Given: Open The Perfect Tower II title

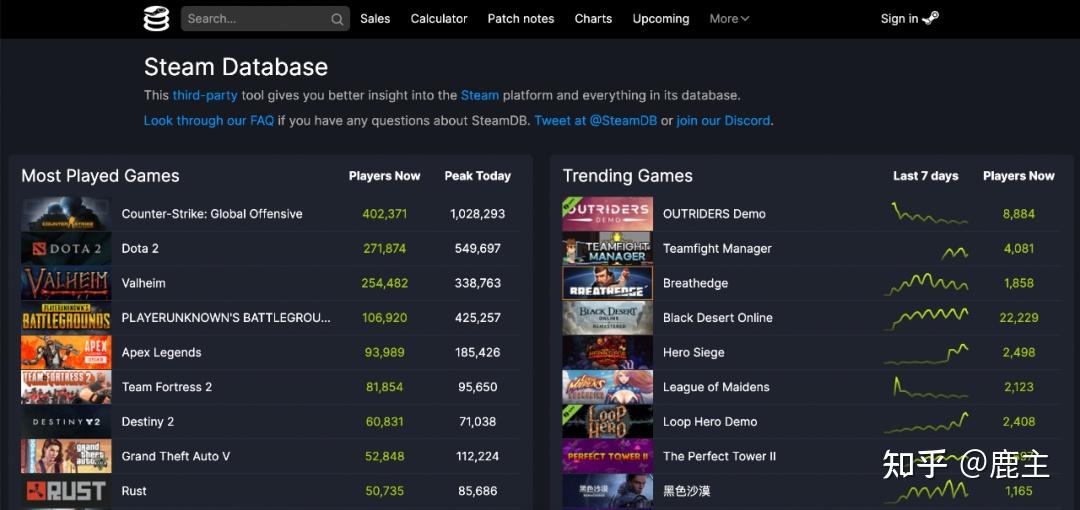Looking at the screenshot, I should [x=719, y=456].
